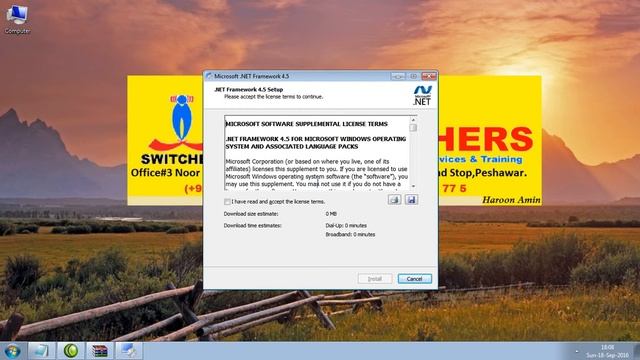This screenshot has height=360, width=640.
Task: Click the green circle taskbar application icon
Action: pos(71,351)
